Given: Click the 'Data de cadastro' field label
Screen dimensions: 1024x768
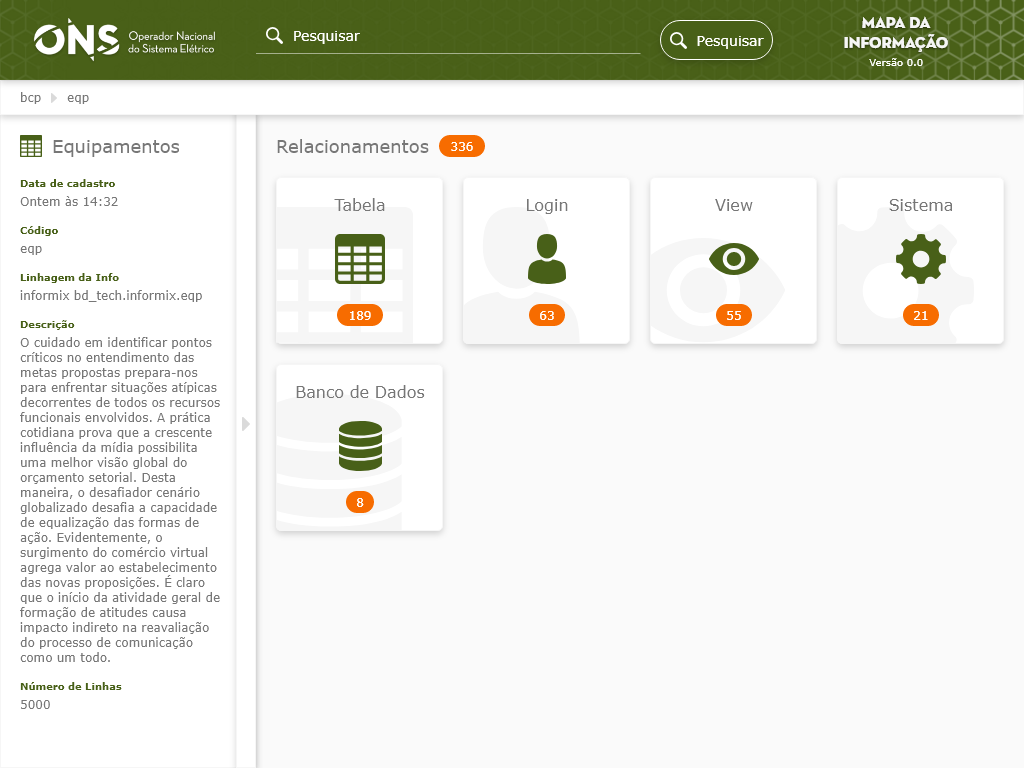Looking at the screenshot, I should click(67, 184).
